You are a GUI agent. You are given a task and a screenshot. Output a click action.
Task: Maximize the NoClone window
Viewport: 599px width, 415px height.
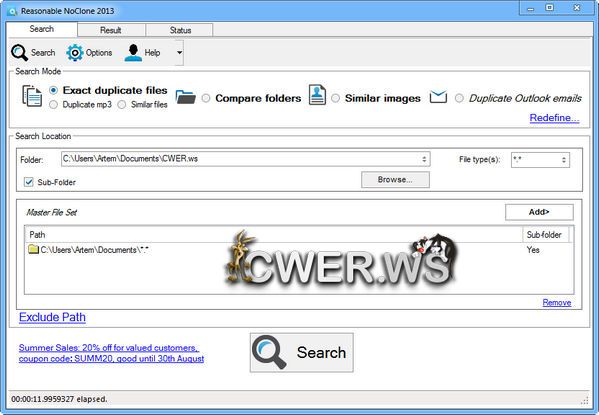click(549, 8)
